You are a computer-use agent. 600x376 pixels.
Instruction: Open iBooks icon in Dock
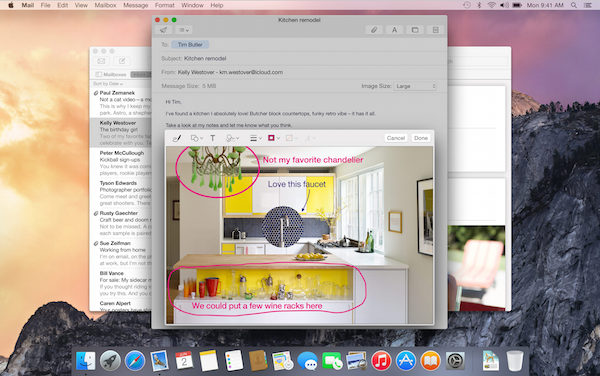click(430, 361)
